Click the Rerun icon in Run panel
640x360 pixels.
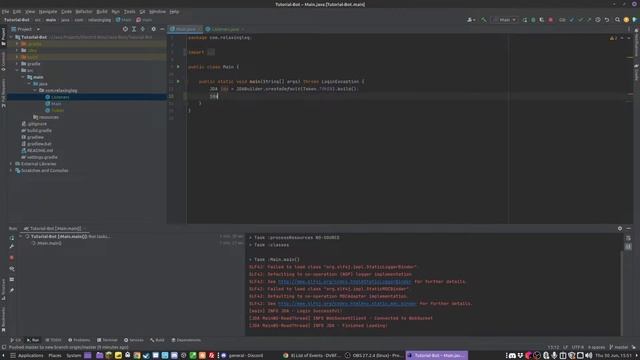[x=12, y=238]
